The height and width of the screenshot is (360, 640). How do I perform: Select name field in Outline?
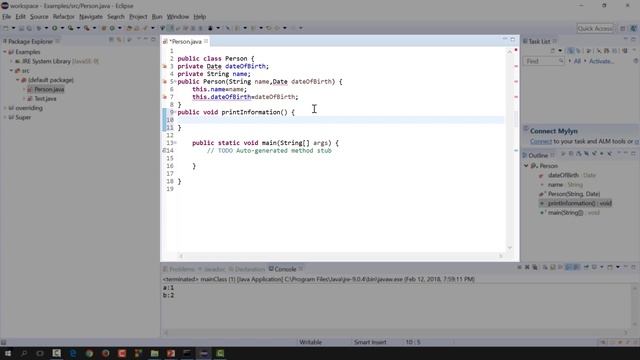555,184
